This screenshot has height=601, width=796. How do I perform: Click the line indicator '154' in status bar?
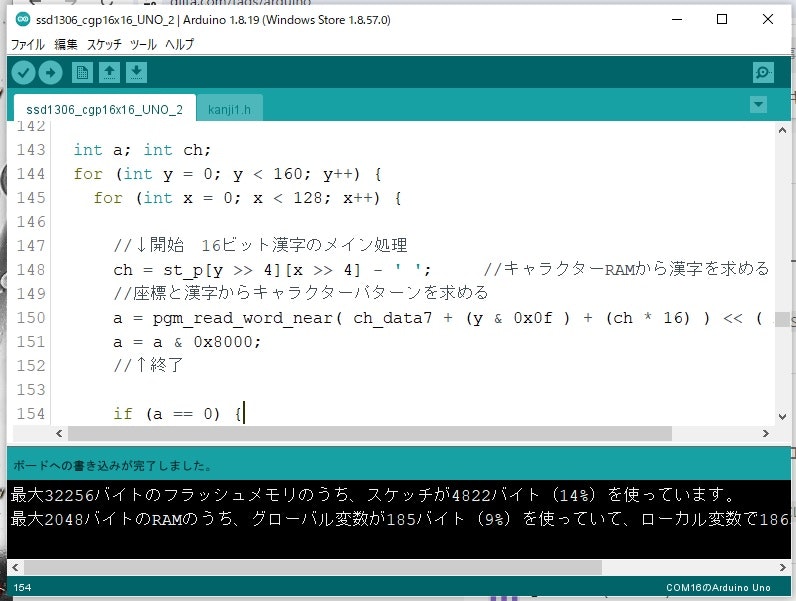pyautogui.click(x=22, y=588)
